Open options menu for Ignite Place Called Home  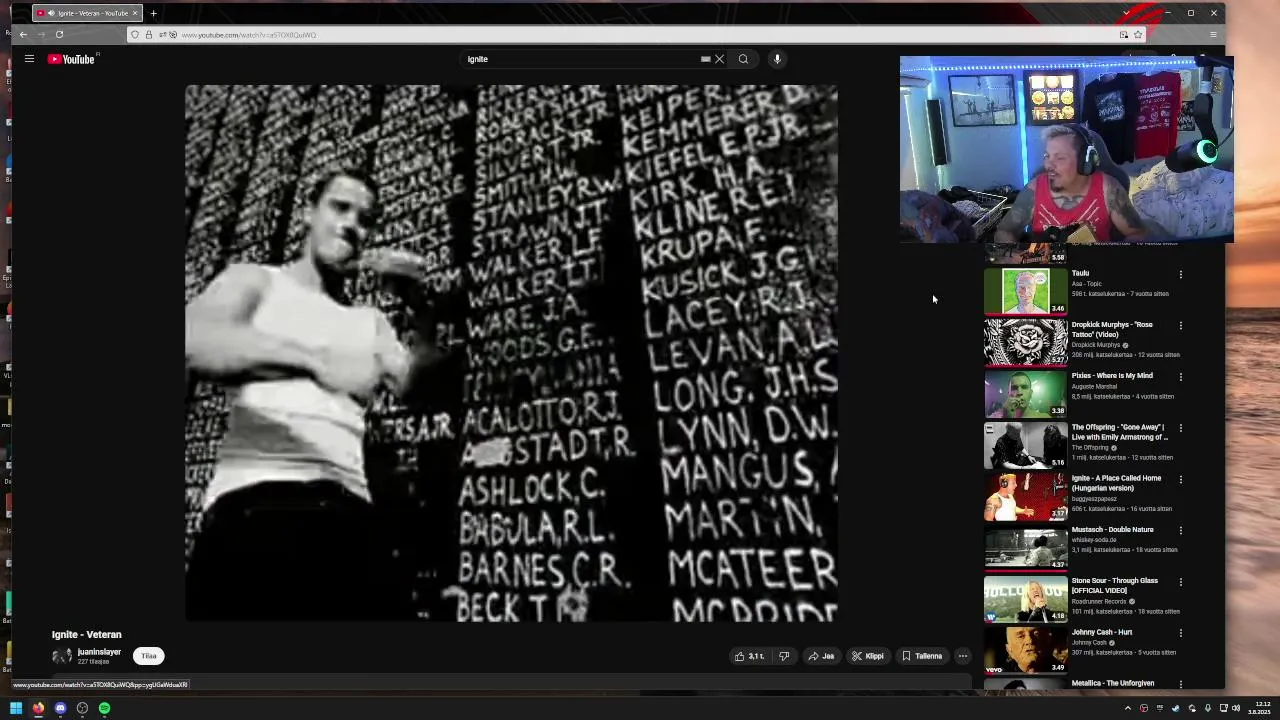(x=1181, y=479)
